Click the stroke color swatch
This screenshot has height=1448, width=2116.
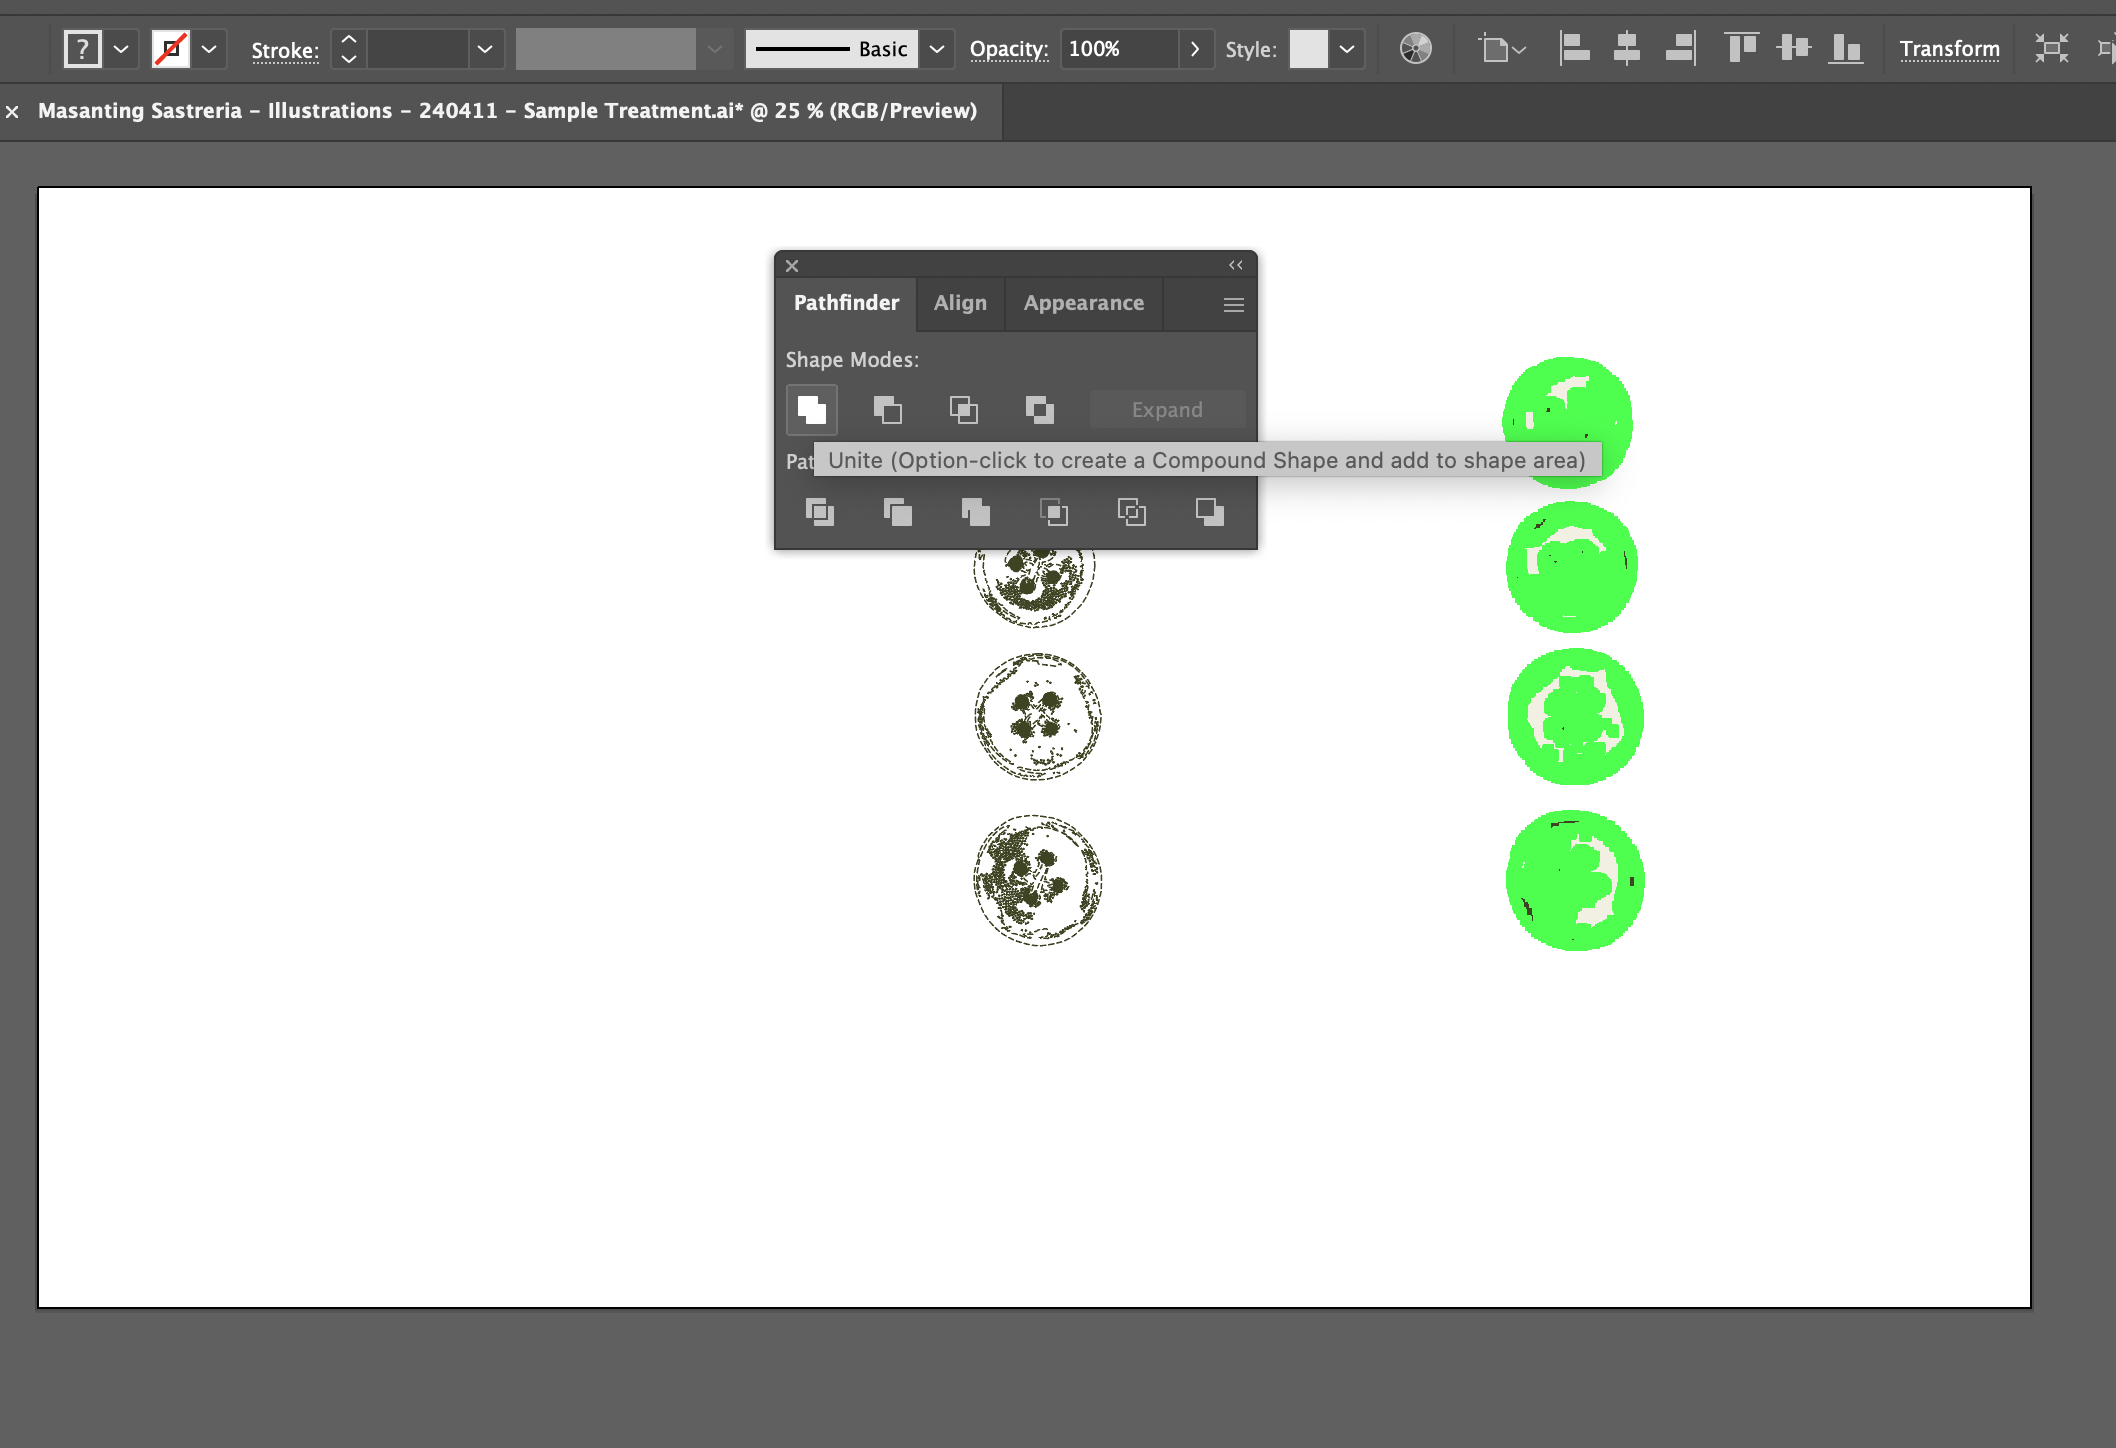pyautogui.click(x=171, y=49)
